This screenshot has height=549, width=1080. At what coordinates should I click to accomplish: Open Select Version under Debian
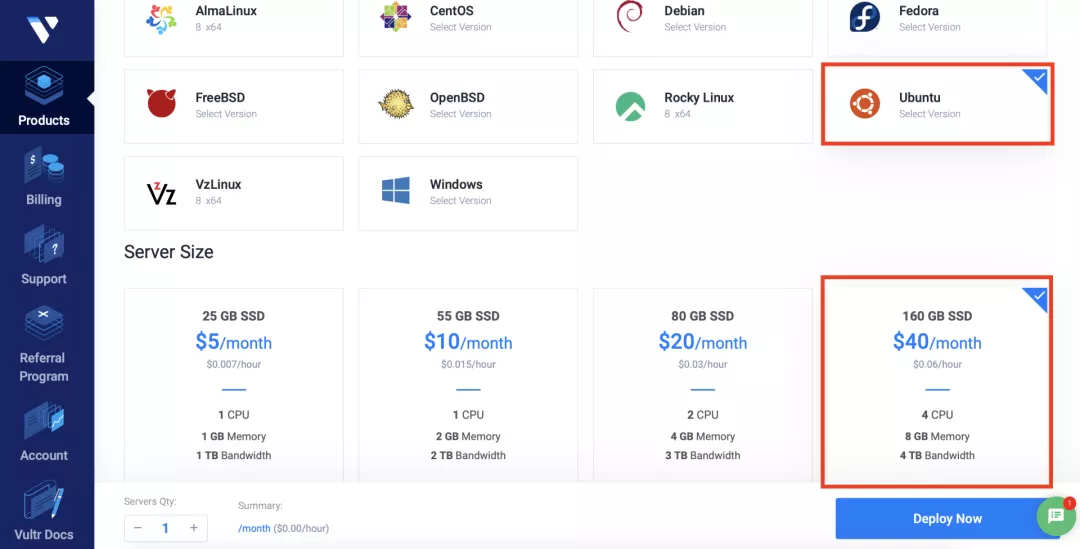[695, 28]
